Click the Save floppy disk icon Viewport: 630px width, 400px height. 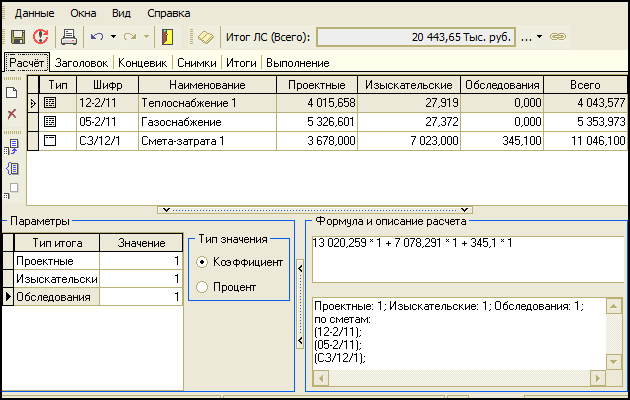(x=17, y=37)
